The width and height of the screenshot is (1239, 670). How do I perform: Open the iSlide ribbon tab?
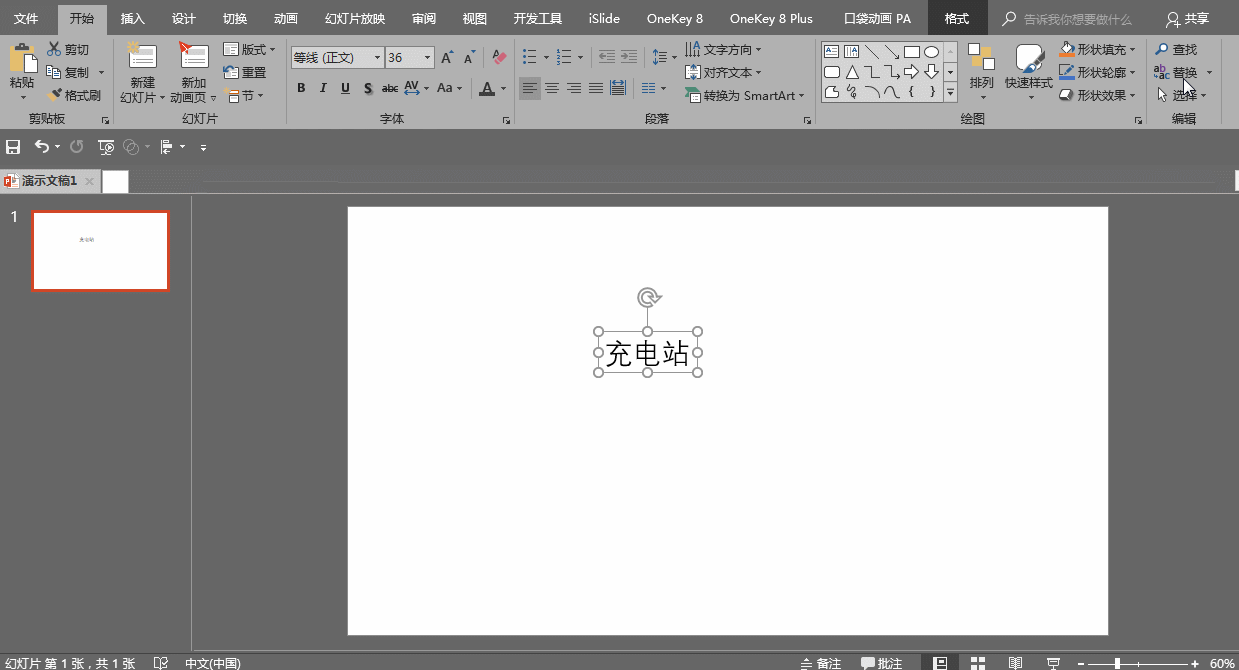pos(604,18)
